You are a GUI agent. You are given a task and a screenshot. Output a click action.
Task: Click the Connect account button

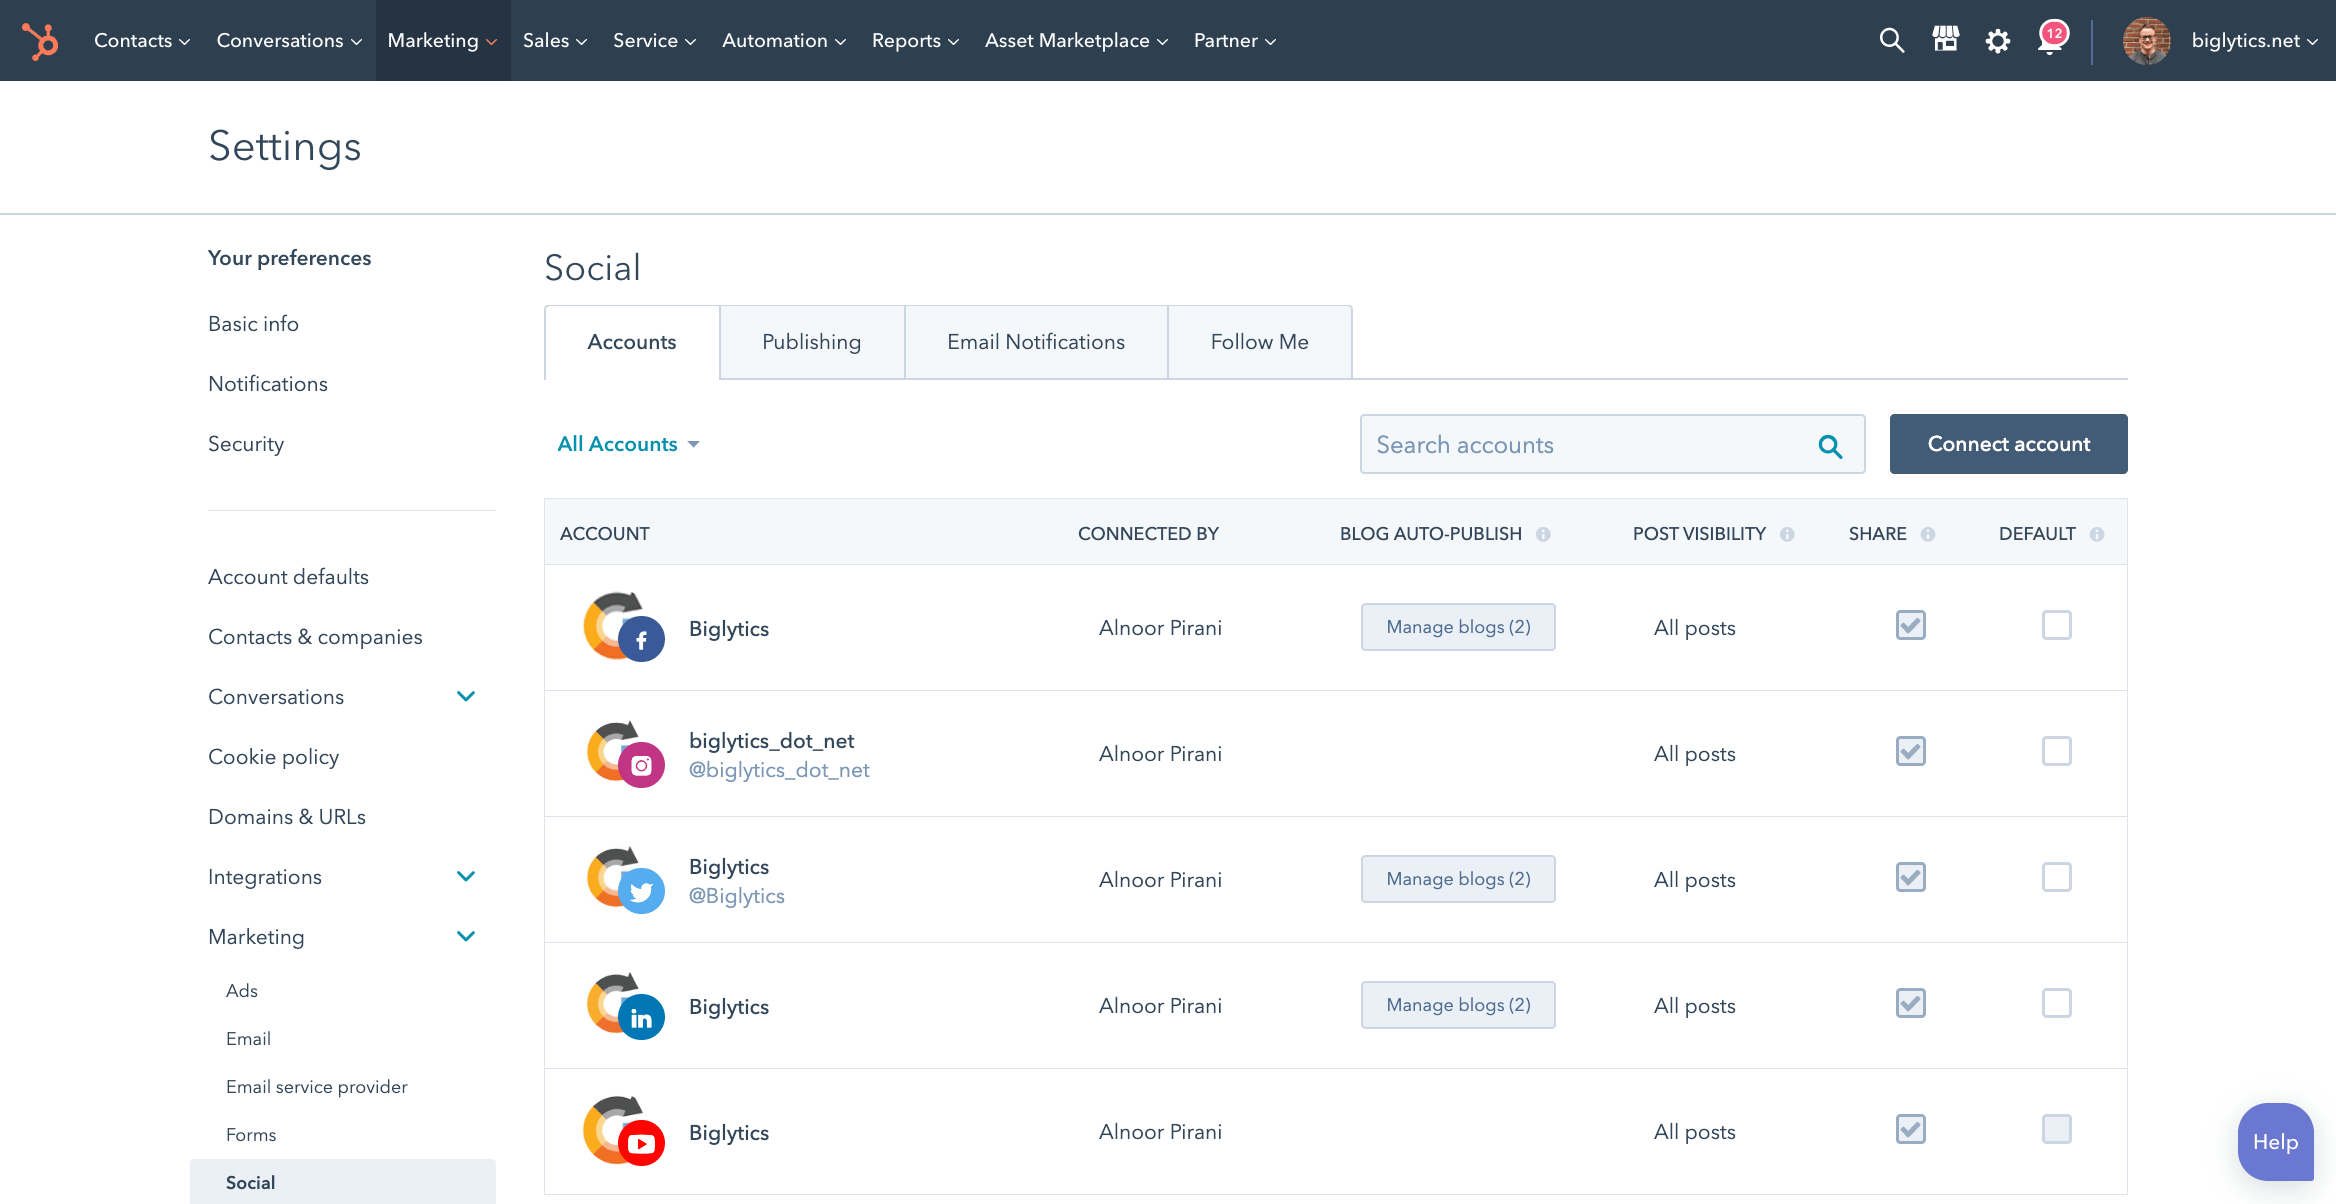click(x=2009, y=444)
